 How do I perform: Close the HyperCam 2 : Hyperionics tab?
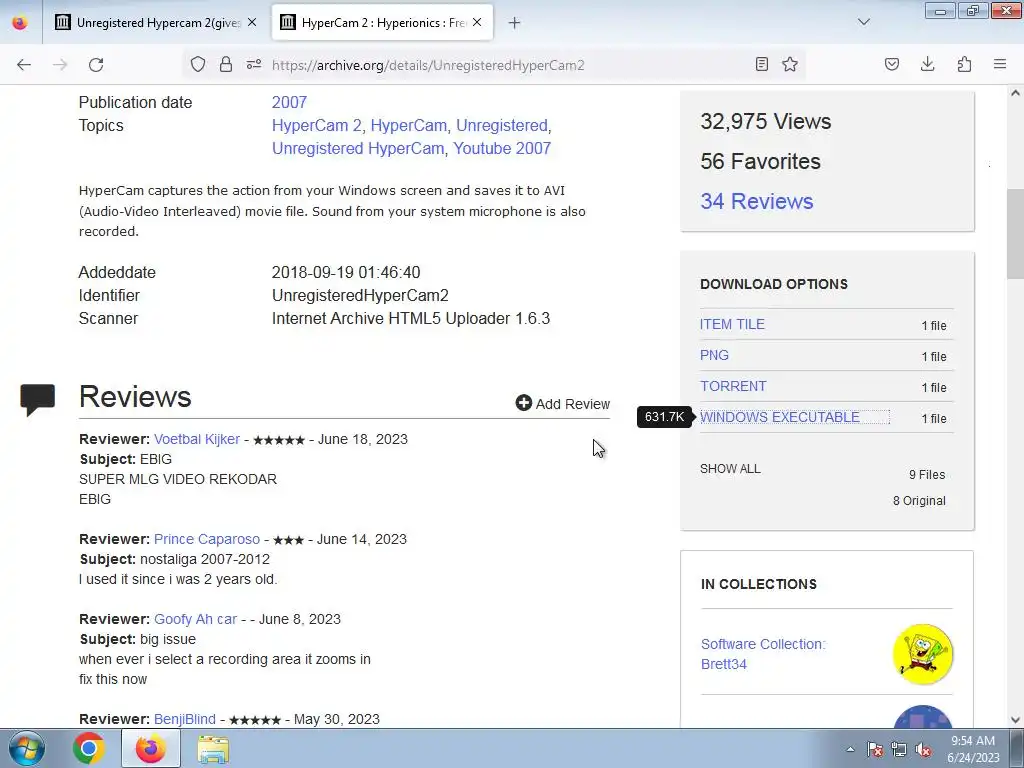477,22
